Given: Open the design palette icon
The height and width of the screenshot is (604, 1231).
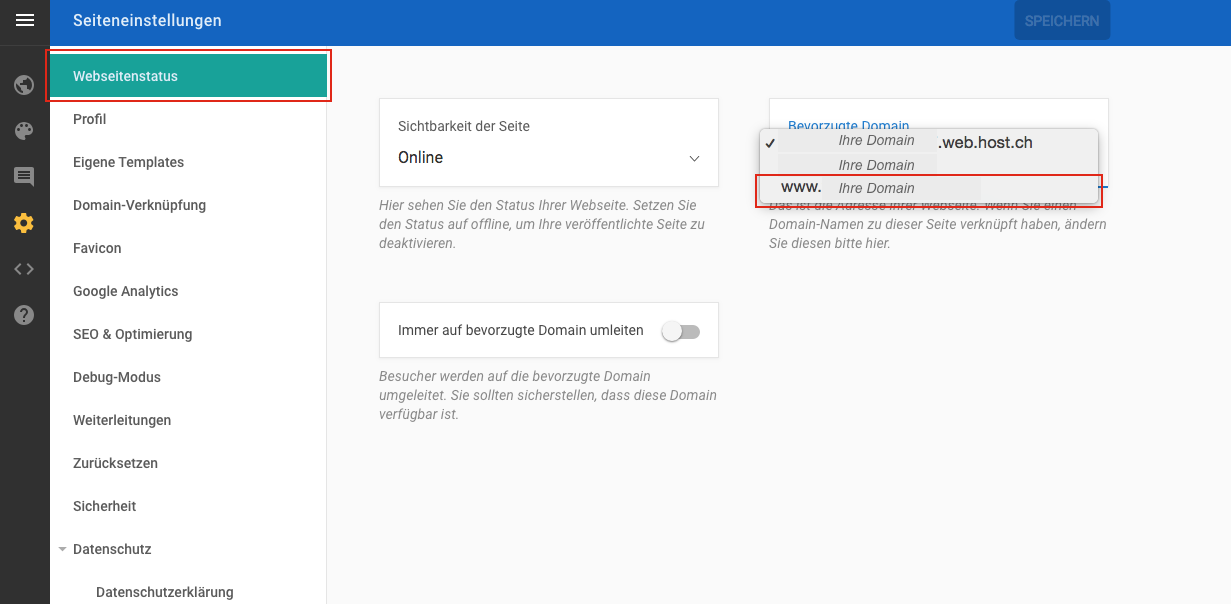Looking at the screenshot, I should click(x=24, y=131).
